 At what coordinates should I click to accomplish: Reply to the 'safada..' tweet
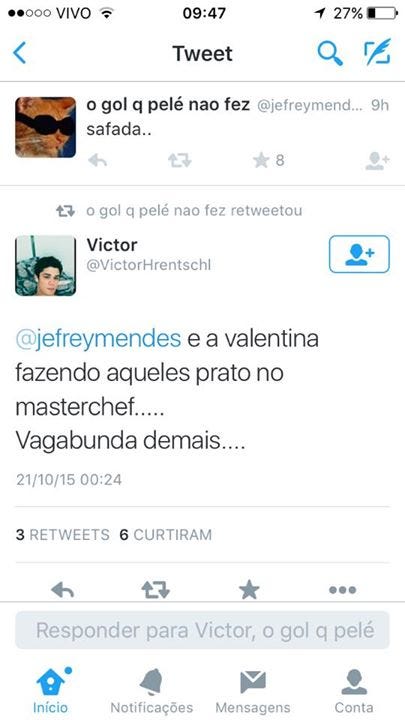click(97, 160)
